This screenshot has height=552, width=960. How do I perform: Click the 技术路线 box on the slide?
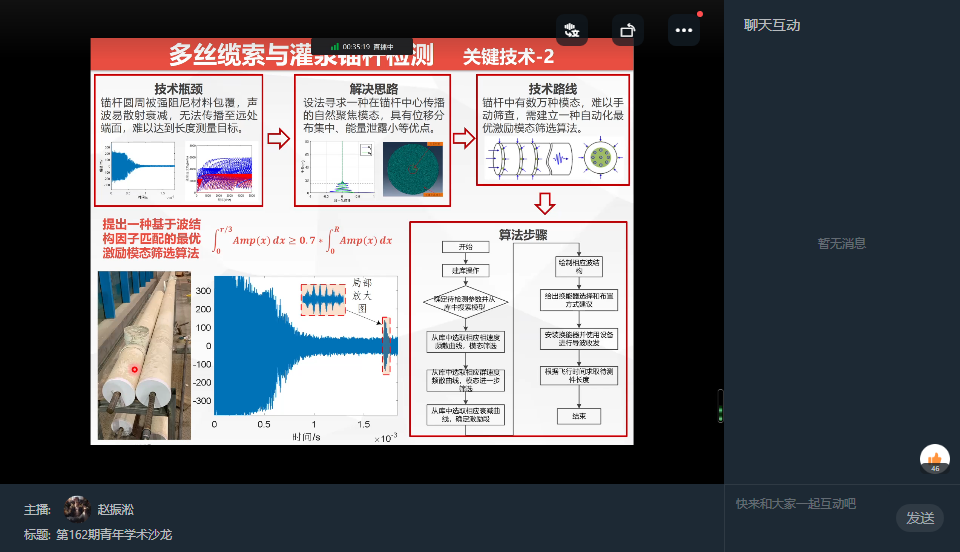click(554, 130)
